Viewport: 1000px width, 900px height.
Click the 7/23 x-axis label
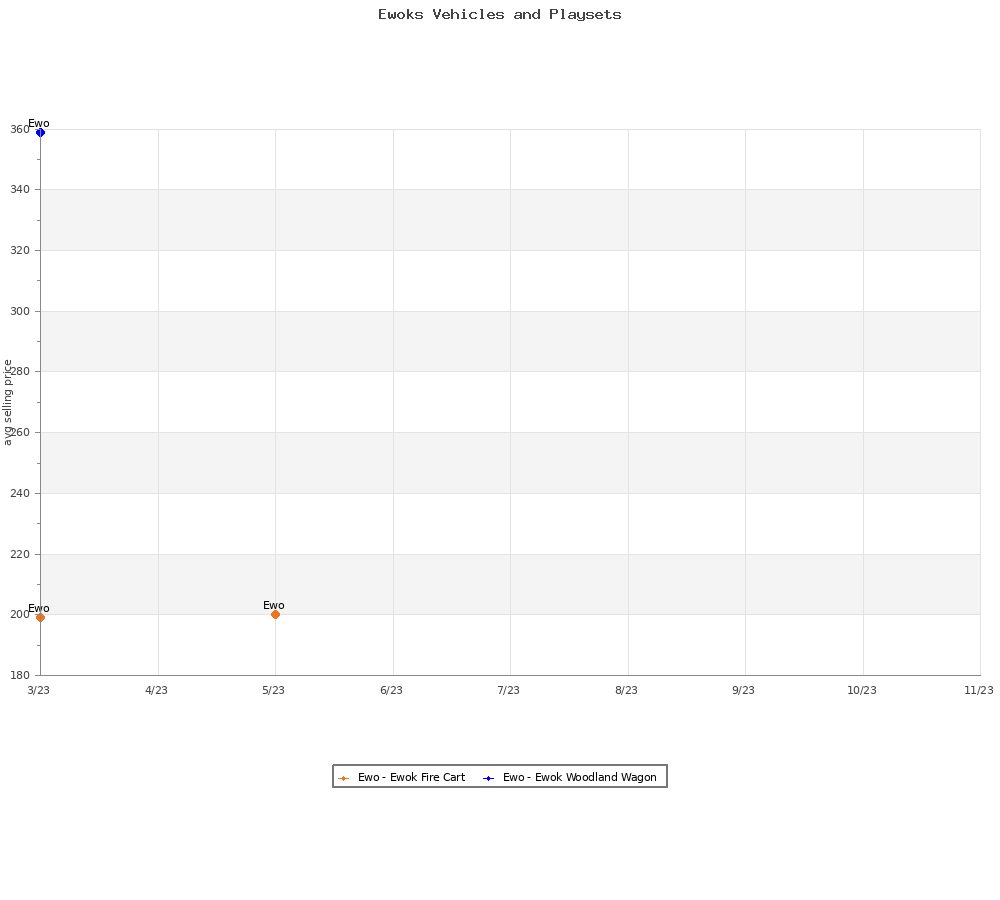[x=508, y=690]
